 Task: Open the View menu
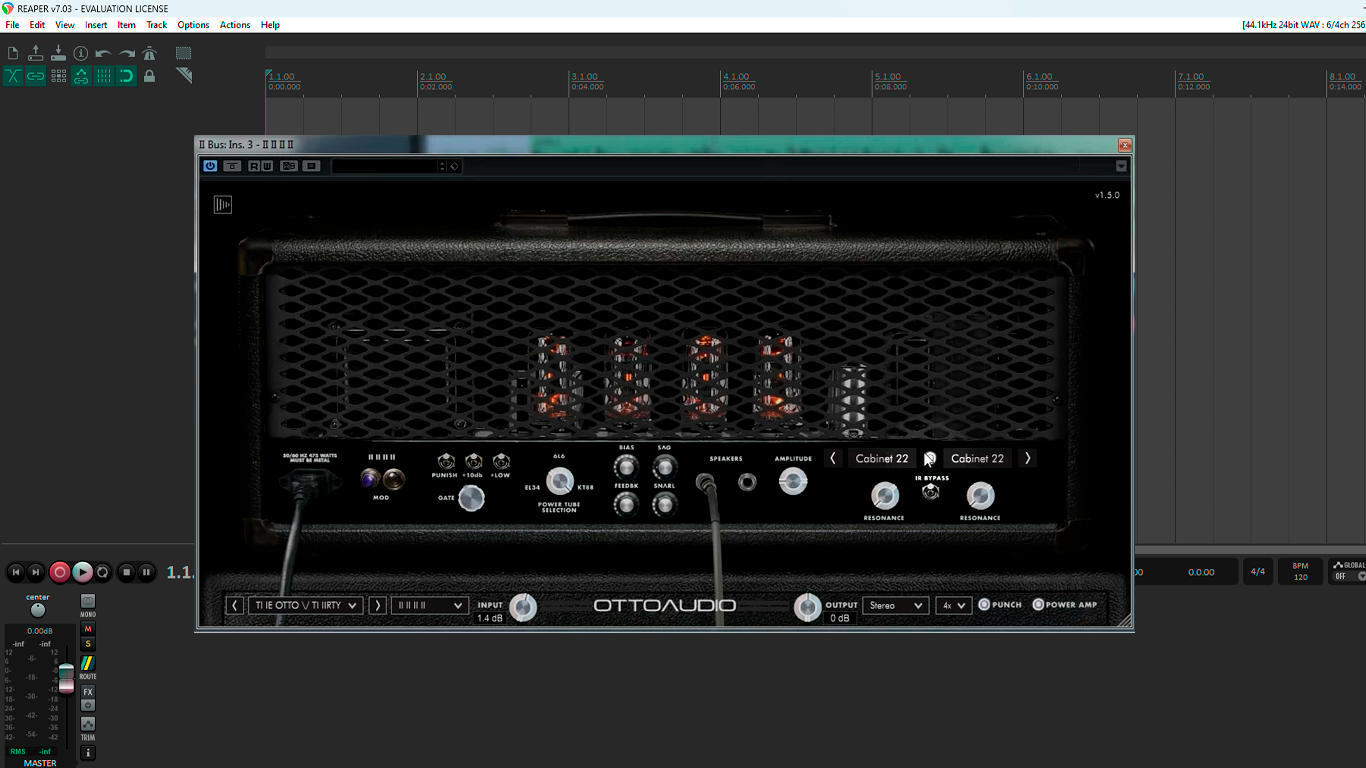65,25
